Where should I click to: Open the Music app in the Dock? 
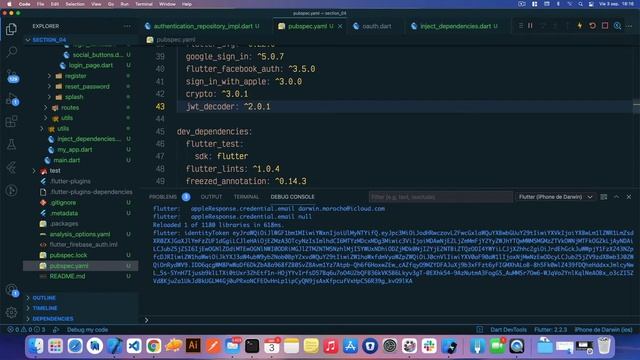(330, 346)
